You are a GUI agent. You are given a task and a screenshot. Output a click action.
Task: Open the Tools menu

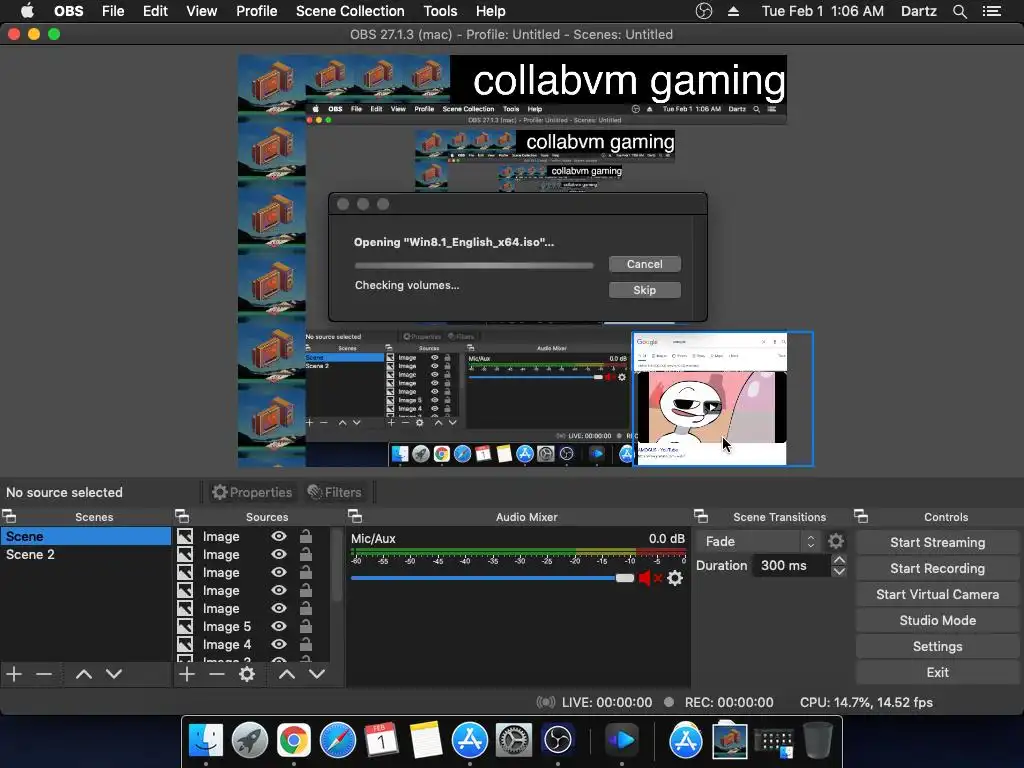tap(440, 11)
